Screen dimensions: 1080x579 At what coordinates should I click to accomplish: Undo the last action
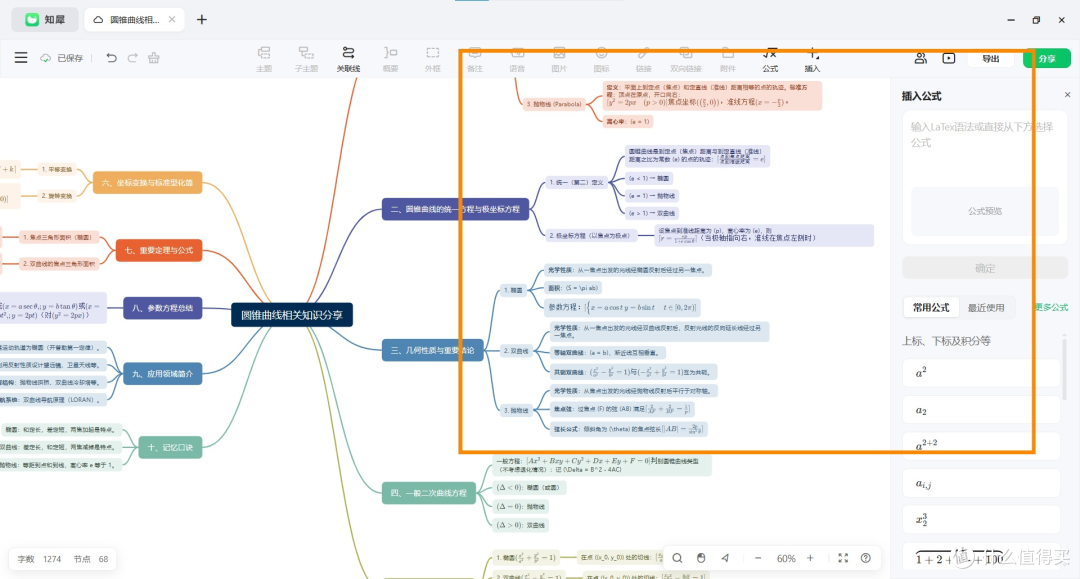click(111, 58)
